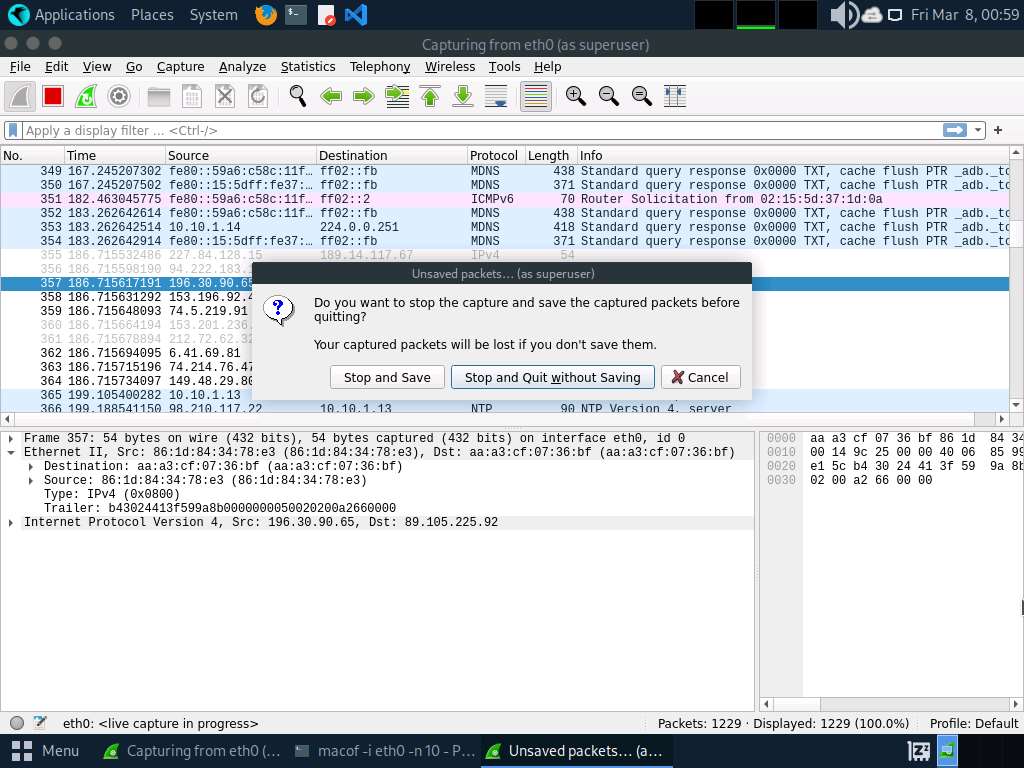Image resolution: width=1024 pixels, height=768 pixels.
Task: Open find packet magnifier icon
Action: point(298,97)
